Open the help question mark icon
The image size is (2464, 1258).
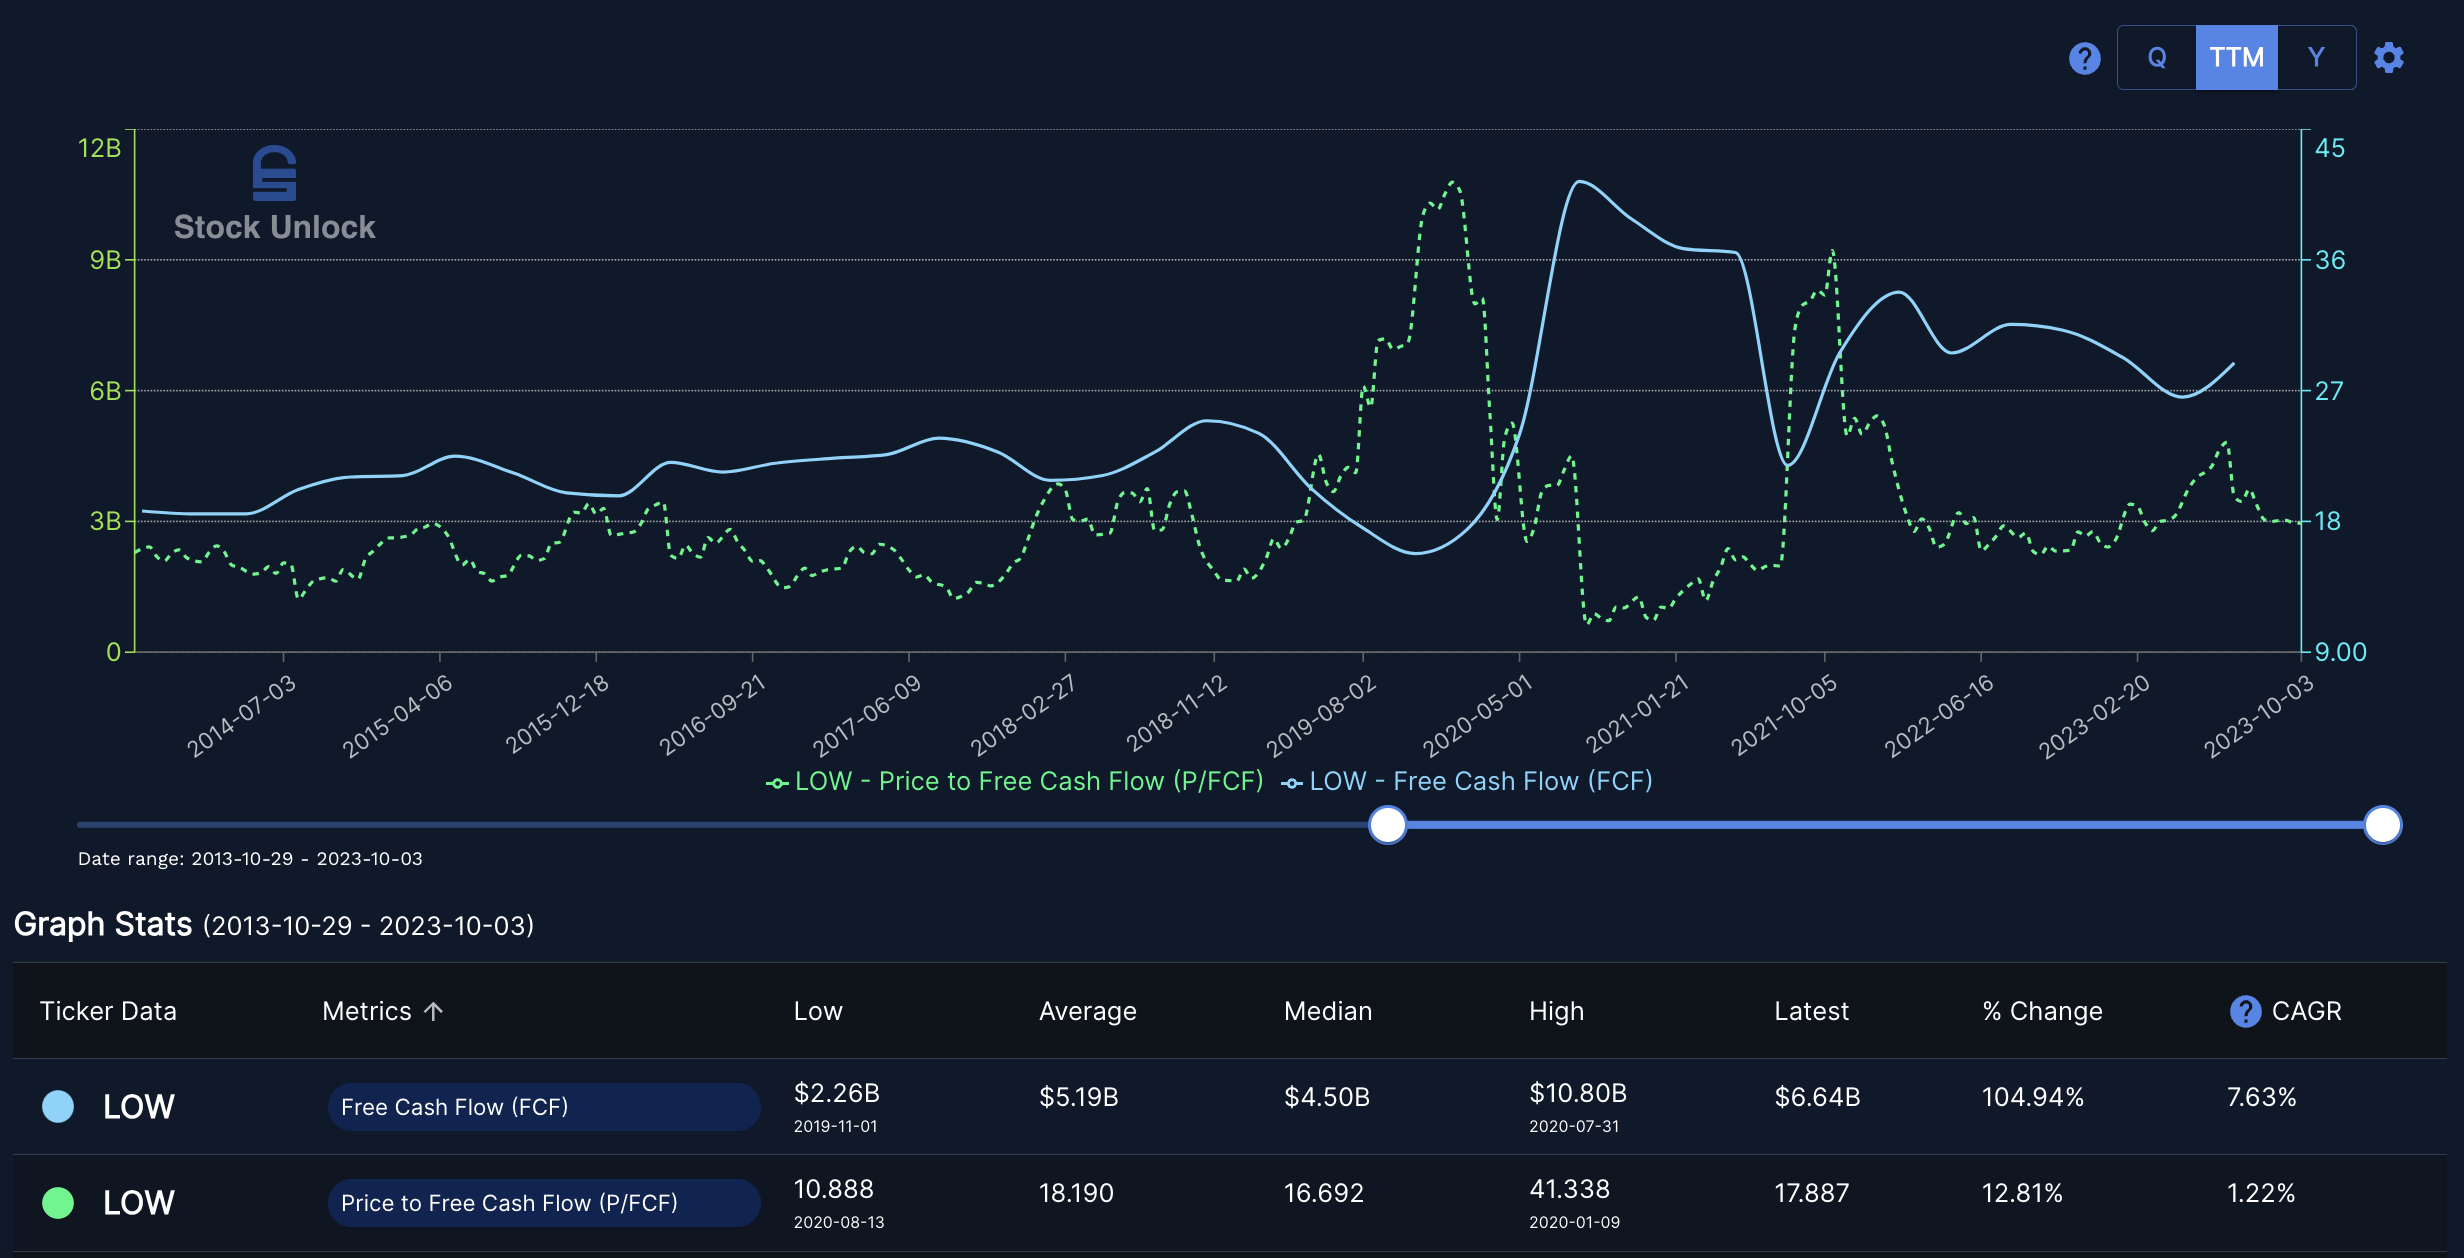click(x=2084, y=58)
